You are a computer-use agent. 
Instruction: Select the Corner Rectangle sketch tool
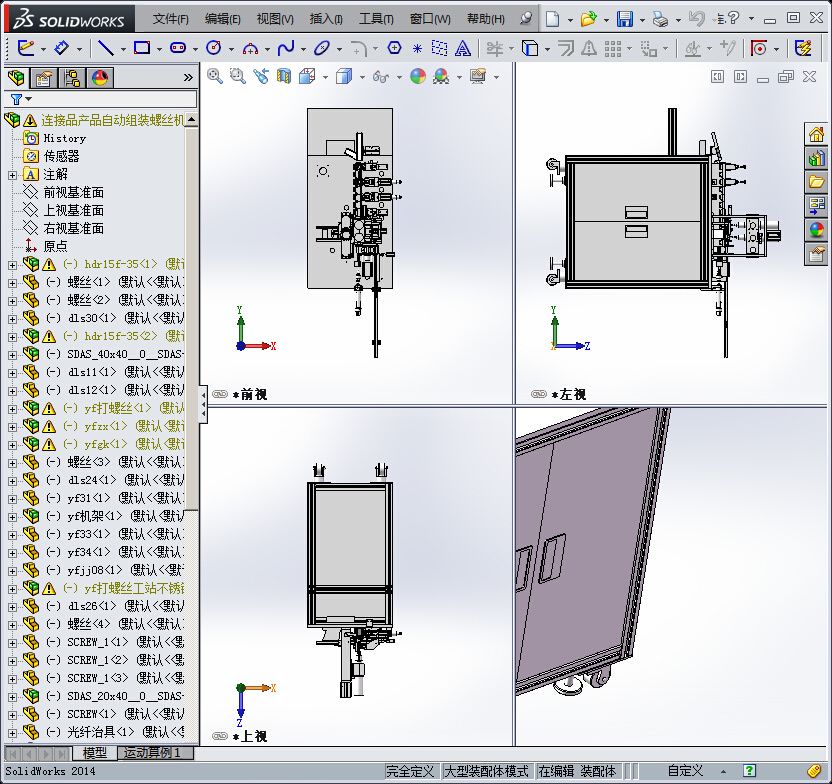coord(142,48)
